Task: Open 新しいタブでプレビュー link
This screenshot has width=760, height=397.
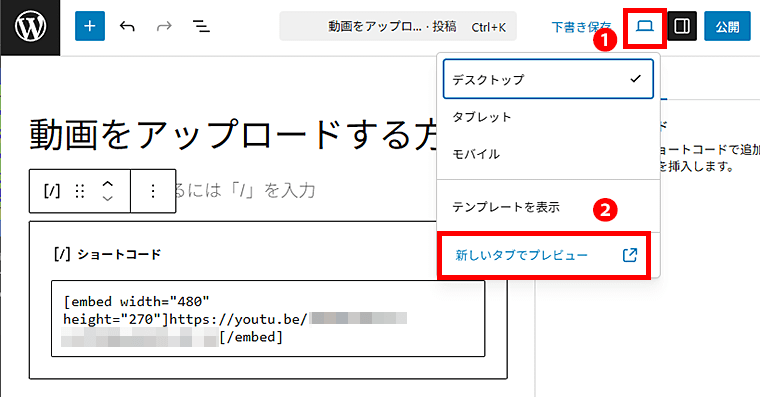Action: (545, 255)
